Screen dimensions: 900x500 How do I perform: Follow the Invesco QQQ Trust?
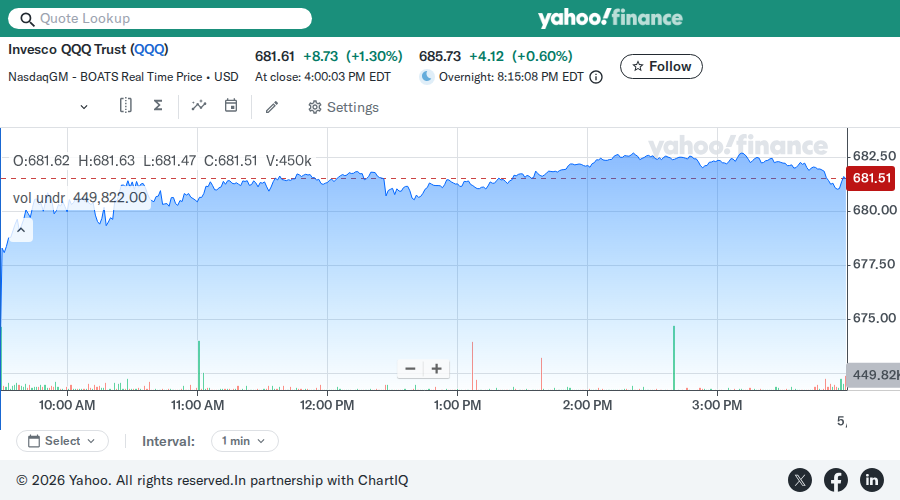coord(661,67)
